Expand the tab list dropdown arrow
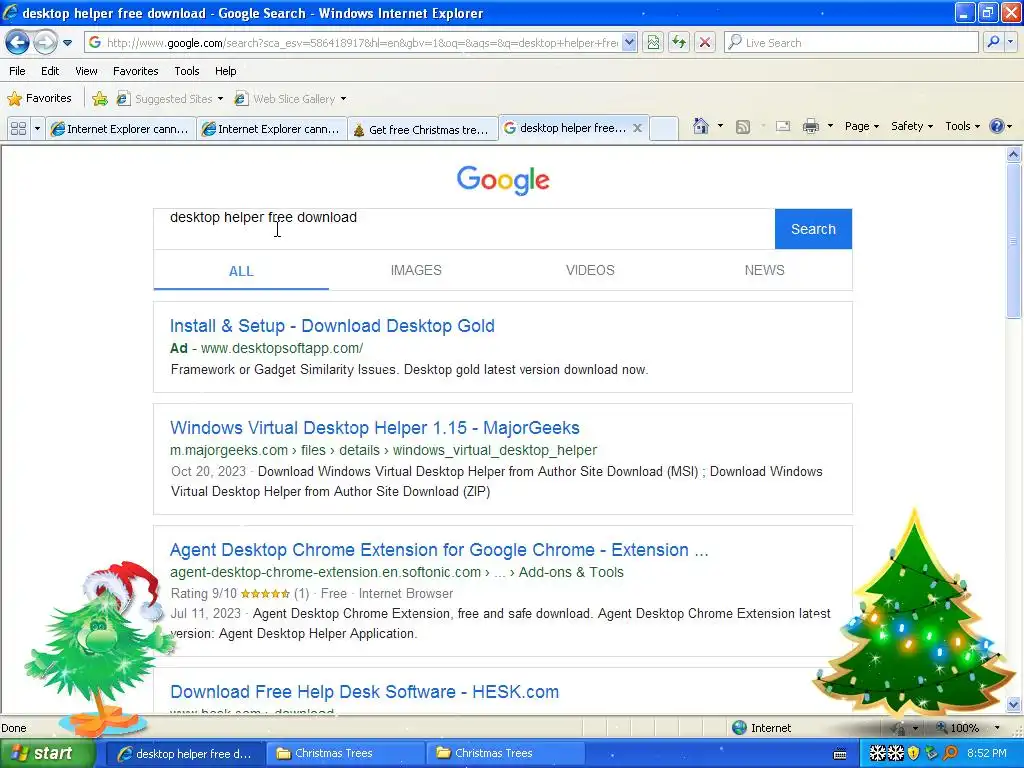 click(x=37, y=129)
